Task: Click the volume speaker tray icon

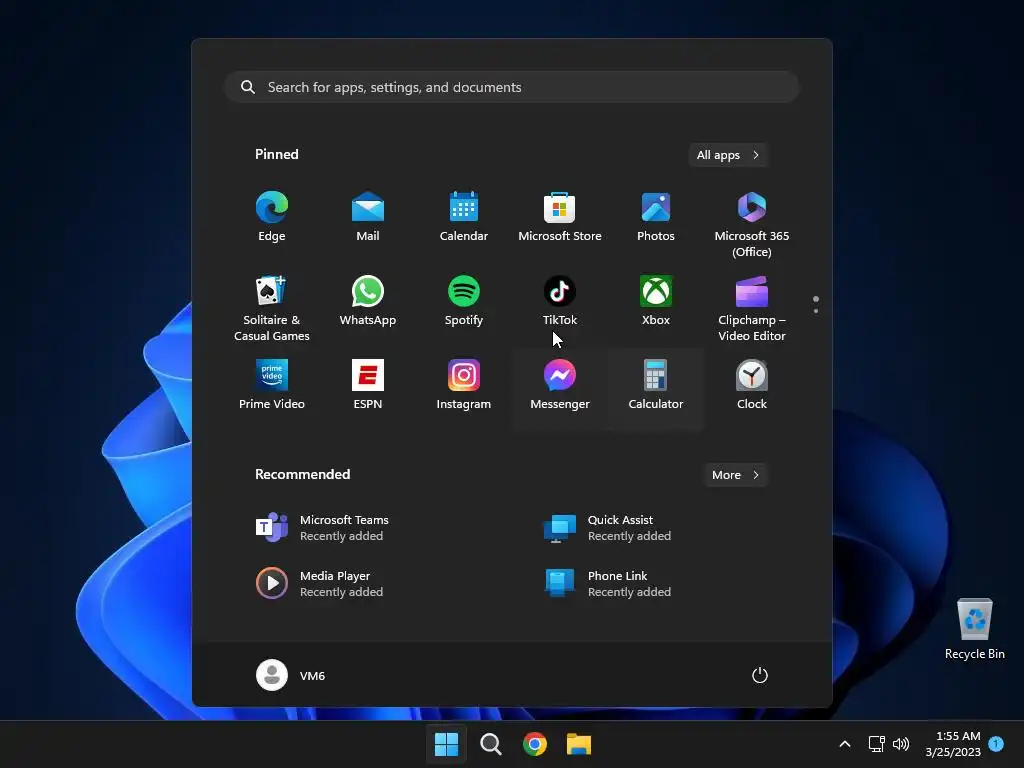Action: pos(901,744)
